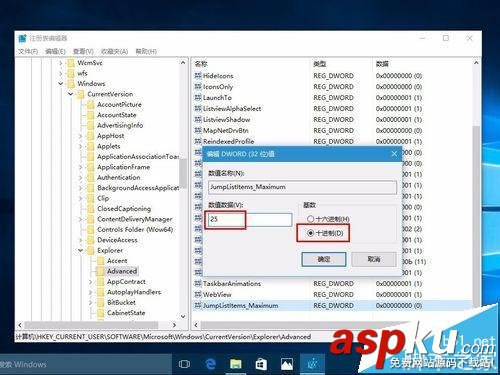The width and height of the screenshot is (500, 375).
Task: Open the Store from the taskbar
Action: click(261, 364)
